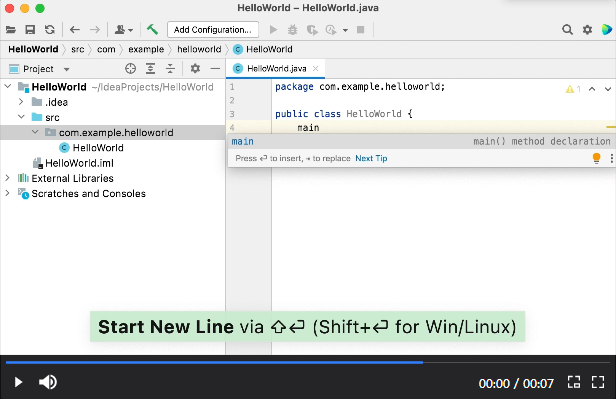Open Search Everywhere magnifier icon
The width and height of the screenshot is (616, 399).
567,29
